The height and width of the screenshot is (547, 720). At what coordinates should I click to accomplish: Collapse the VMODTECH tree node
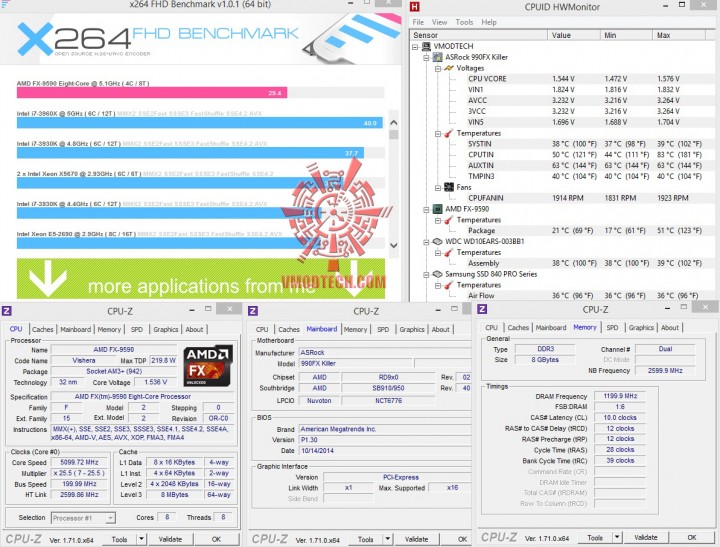click(415, 47)
